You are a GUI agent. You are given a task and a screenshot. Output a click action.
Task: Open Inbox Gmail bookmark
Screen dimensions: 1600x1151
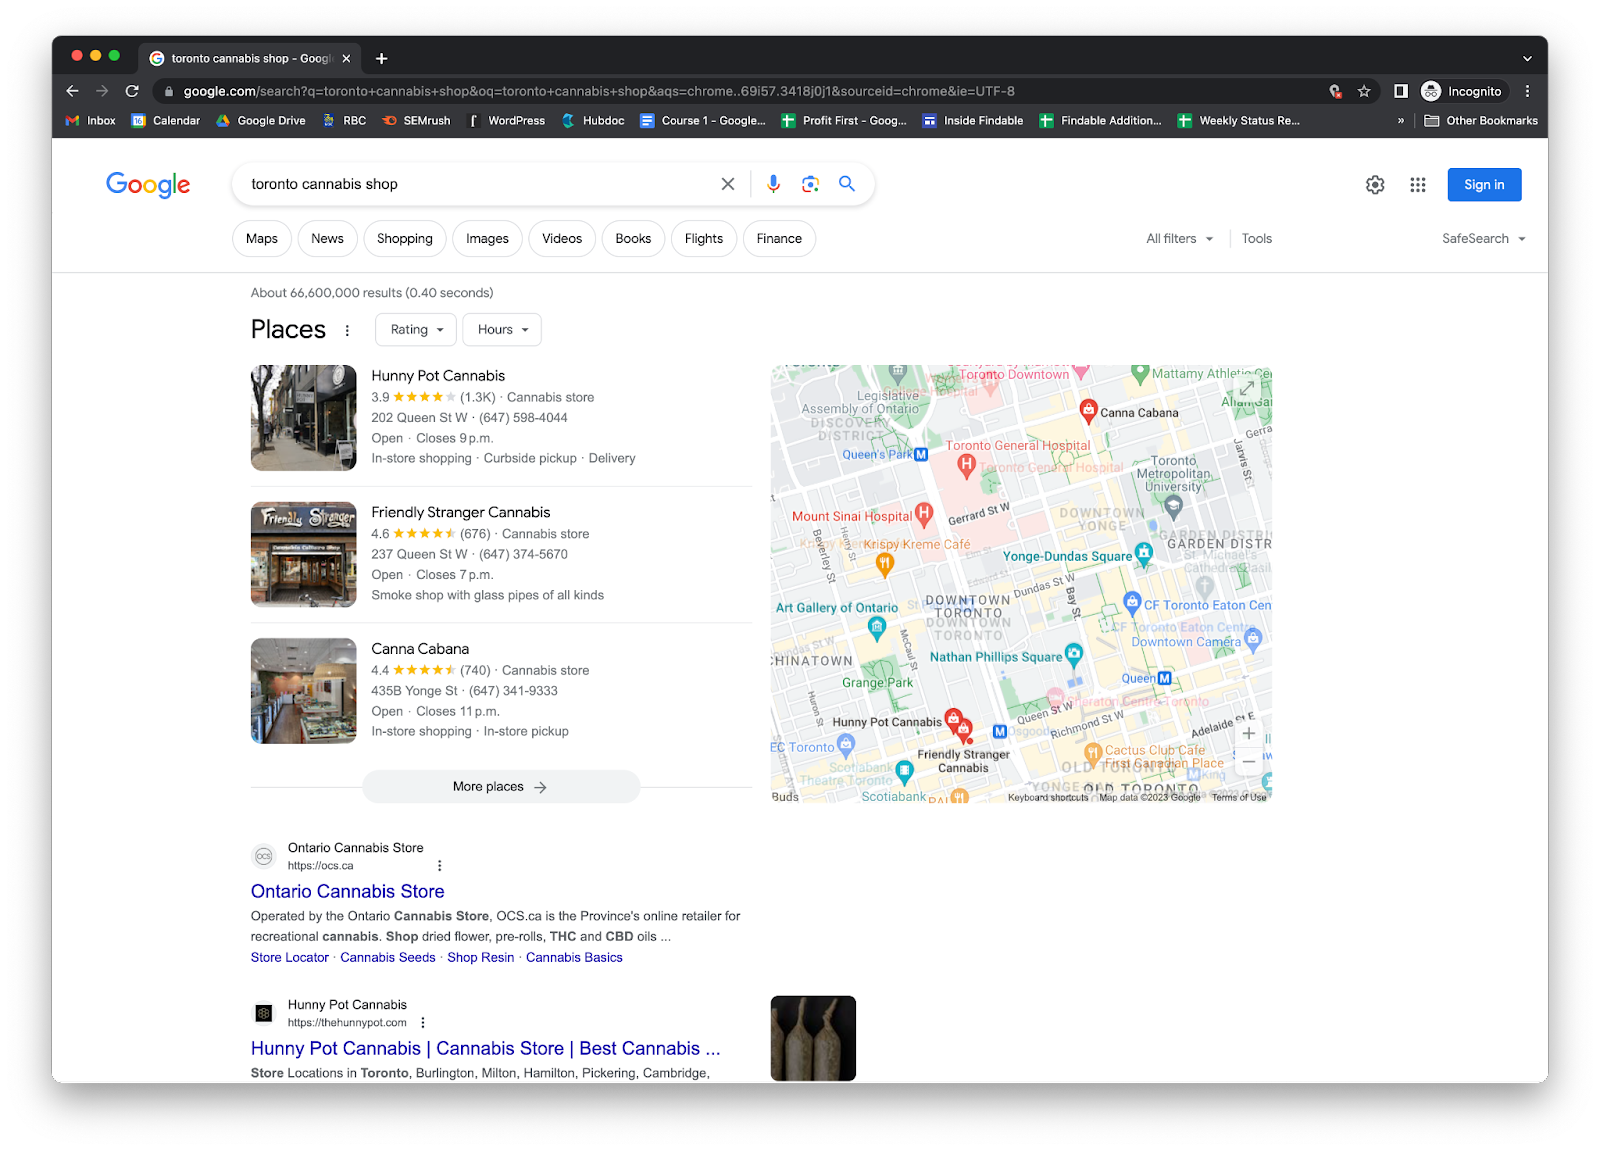pyautogui.click(x=90, y=121)
